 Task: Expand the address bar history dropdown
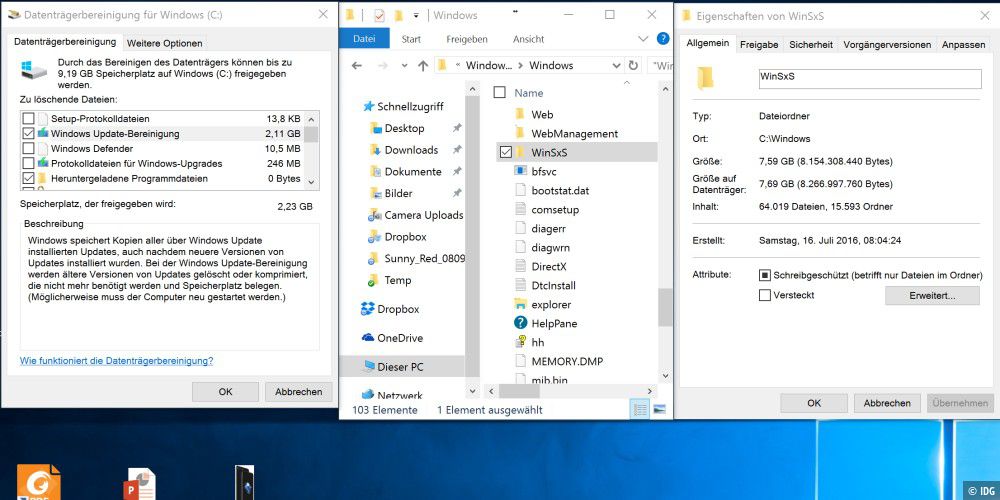[x=616, y=66]
